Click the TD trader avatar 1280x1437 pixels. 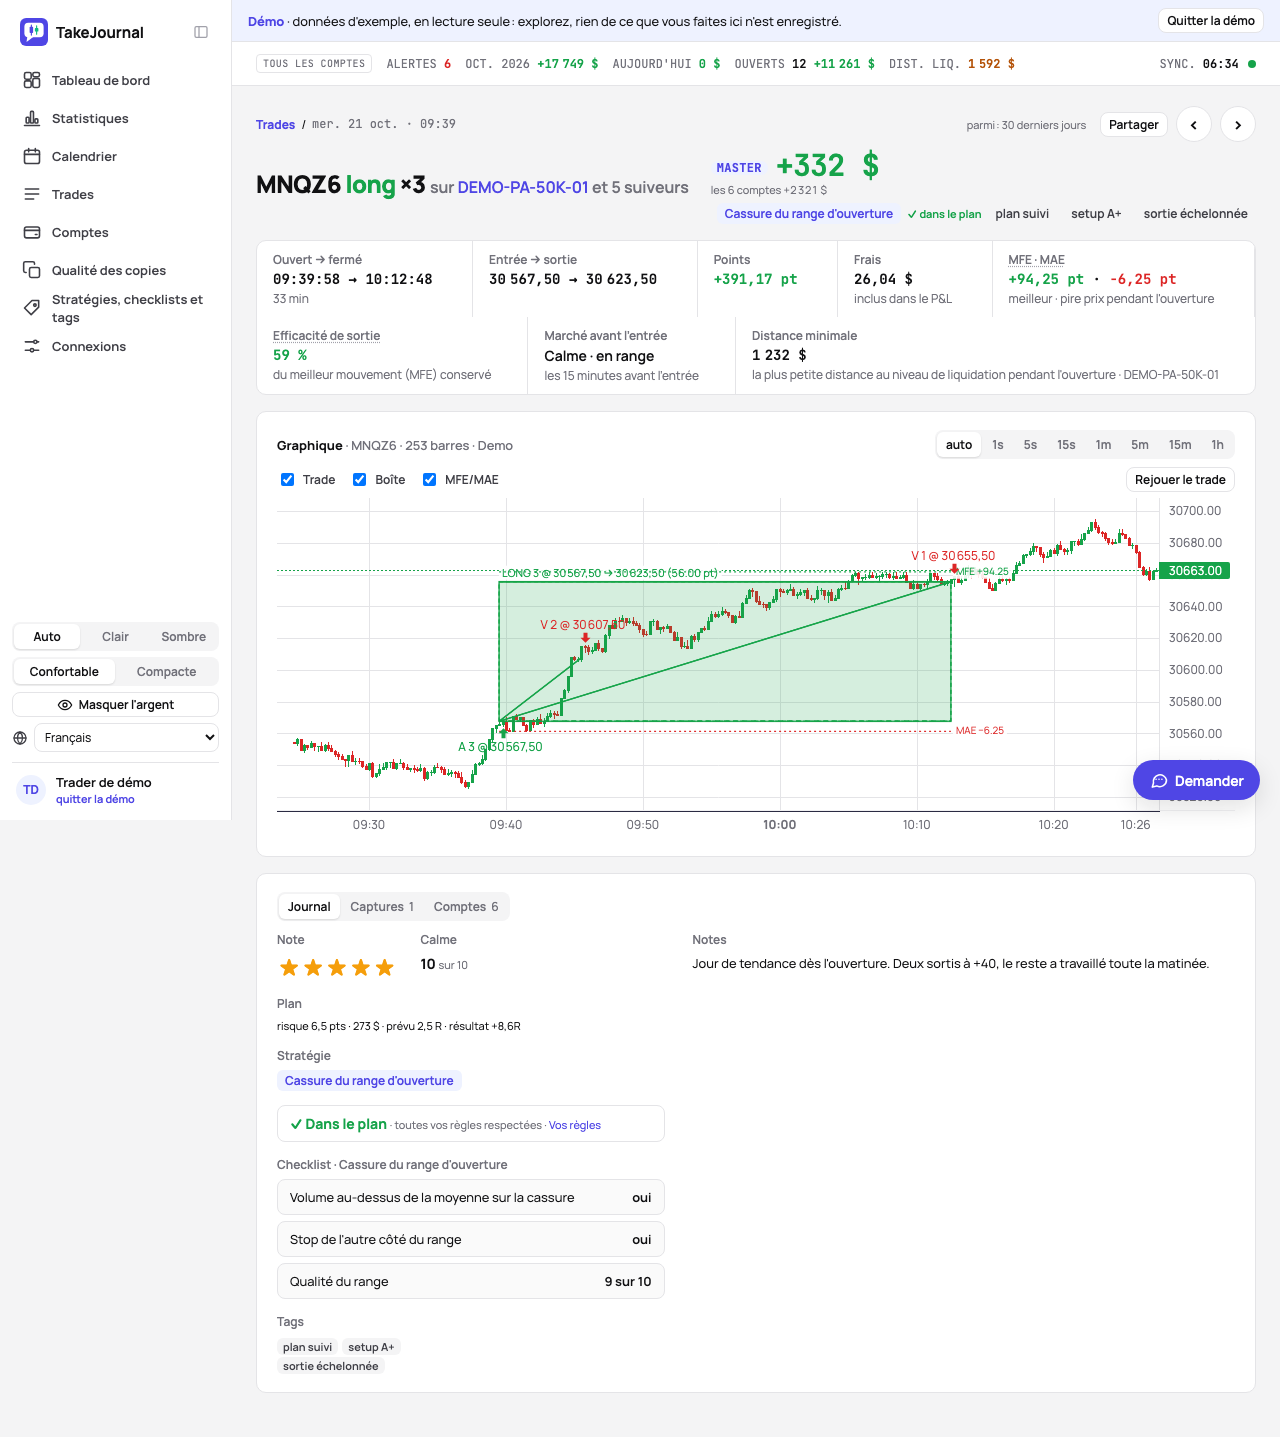point(31,790)
